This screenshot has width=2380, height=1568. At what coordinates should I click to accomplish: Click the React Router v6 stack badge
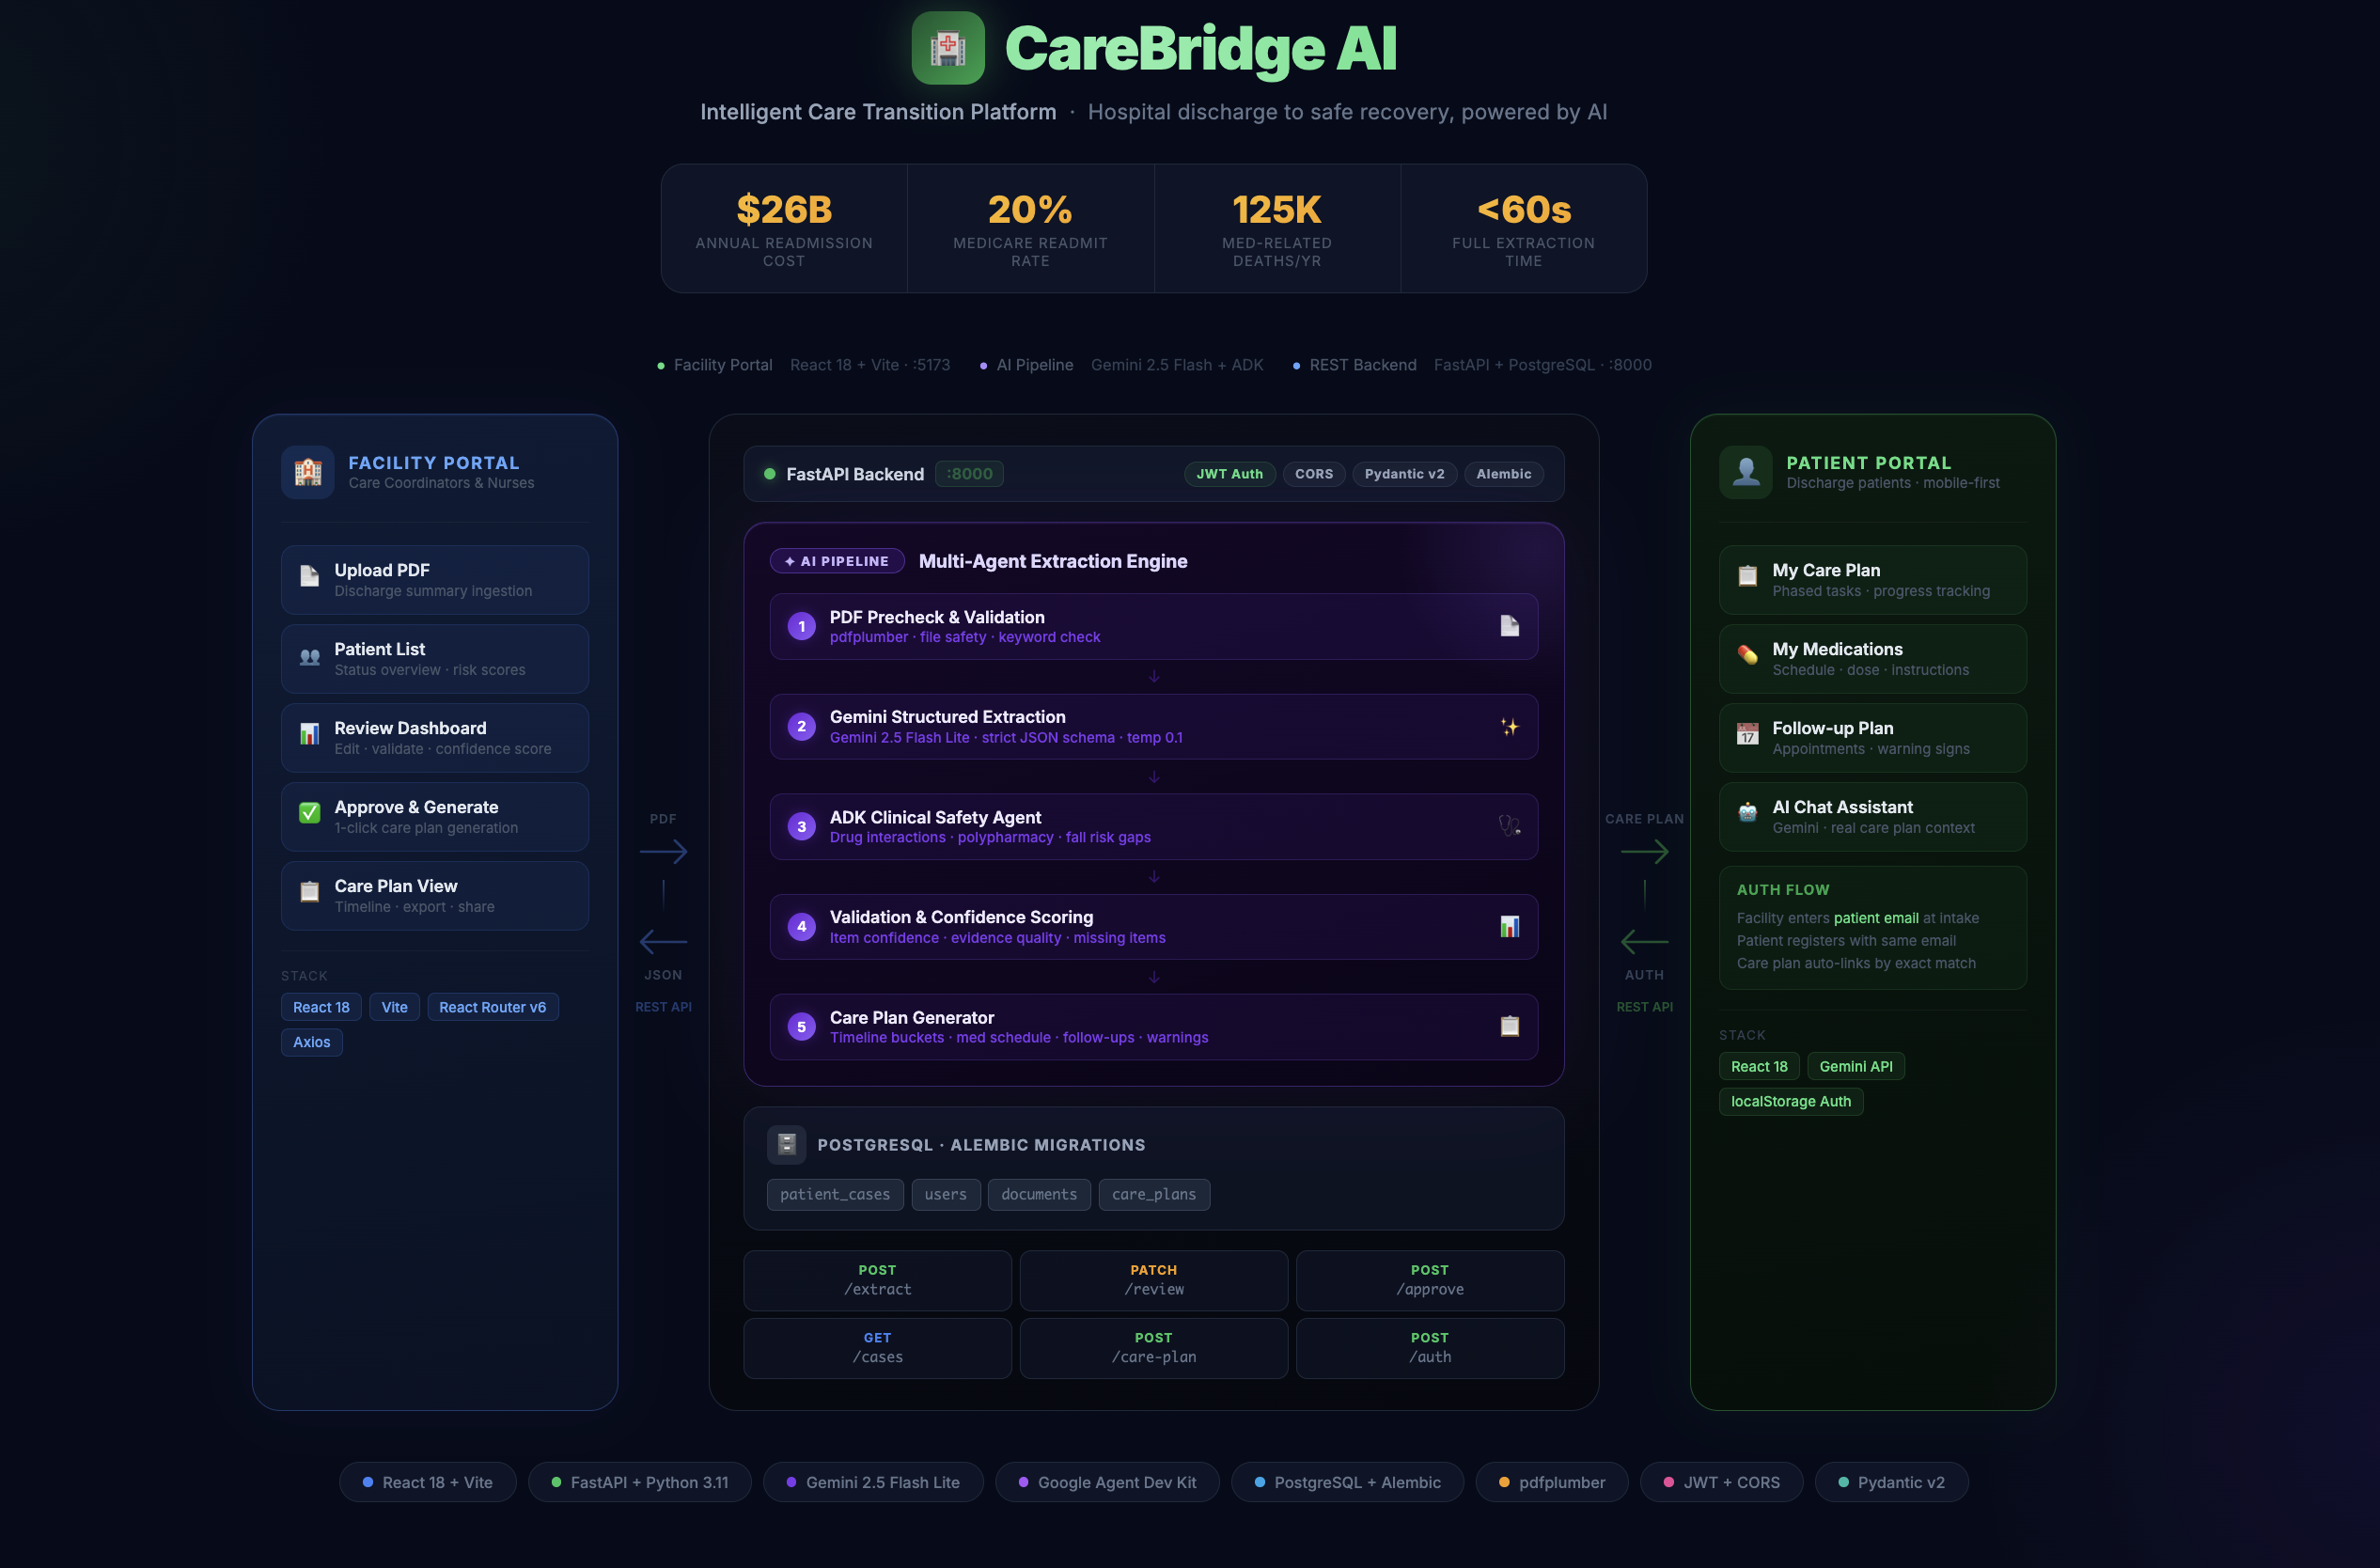492,1007
